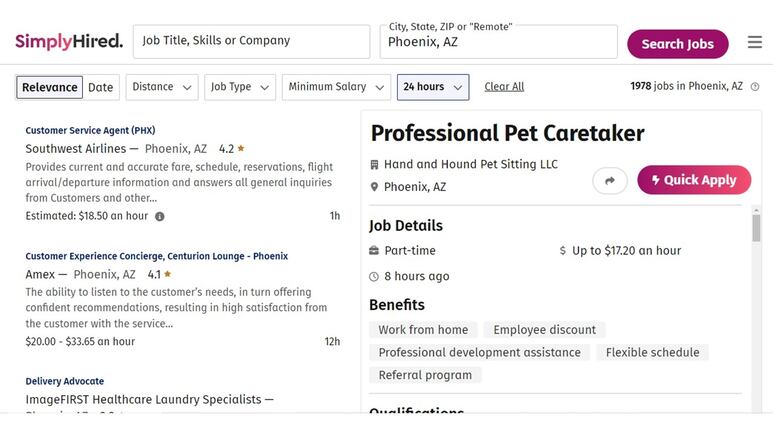
Task: Click the Search Jobs button
Action: (x=677, y=44)
